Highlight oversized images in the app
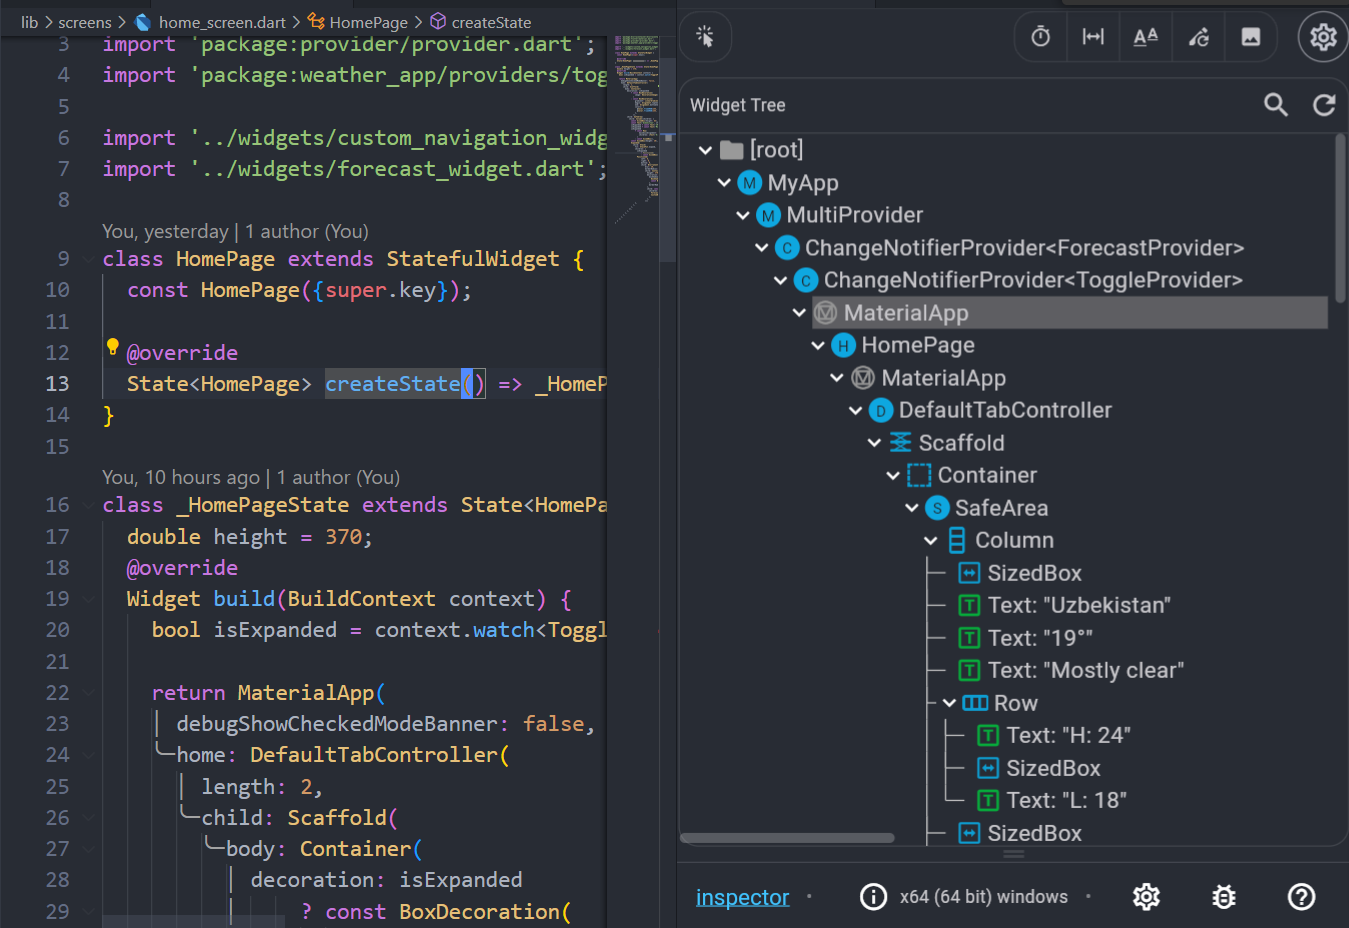 pyautogui.click(x=1251, y=36)
